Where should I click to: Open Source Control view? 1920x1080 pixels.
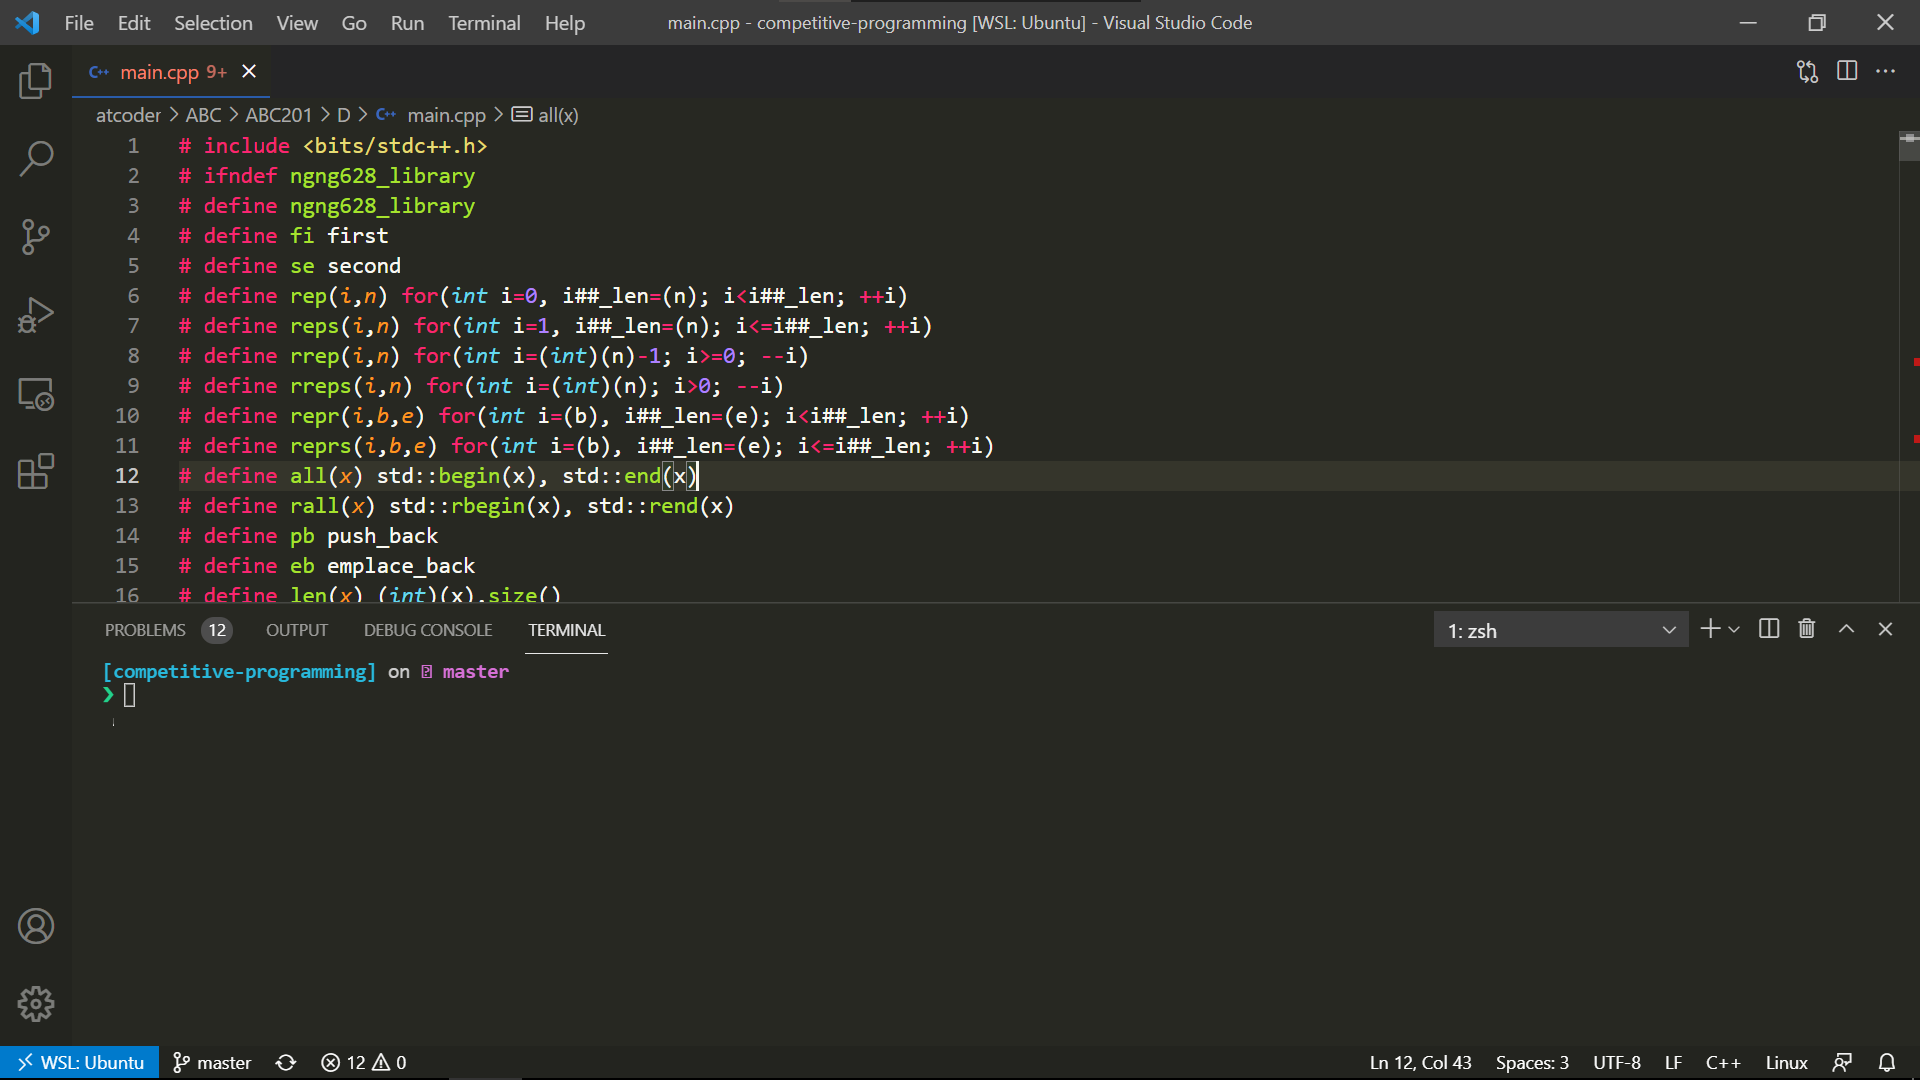[36, 237]
